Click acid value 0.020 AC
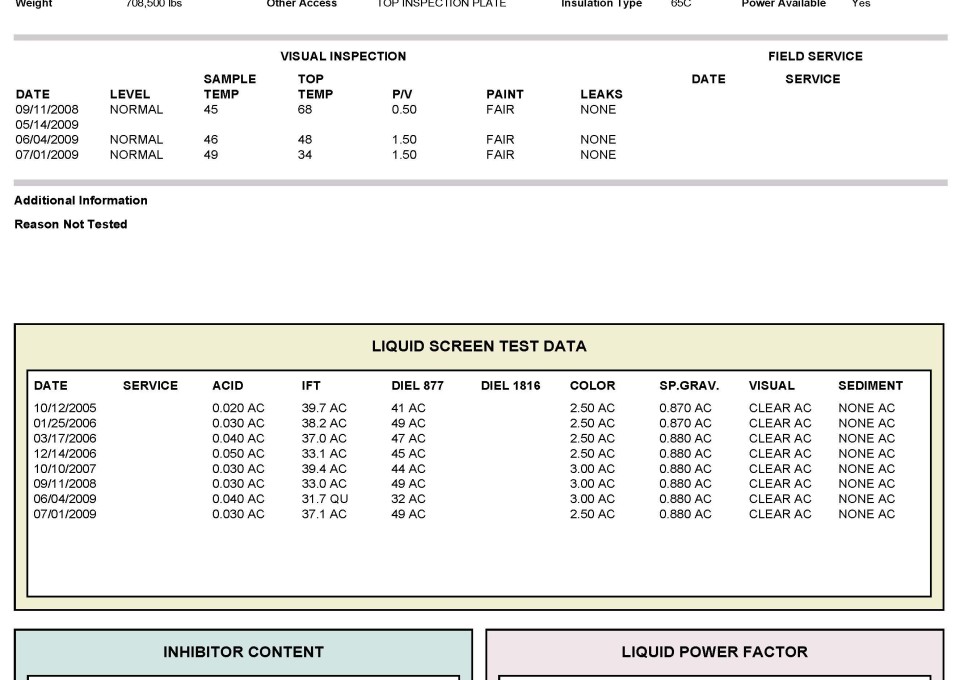The width and height of the screenshot is (960, 680). pyautogui.click(x=239, y=408)
